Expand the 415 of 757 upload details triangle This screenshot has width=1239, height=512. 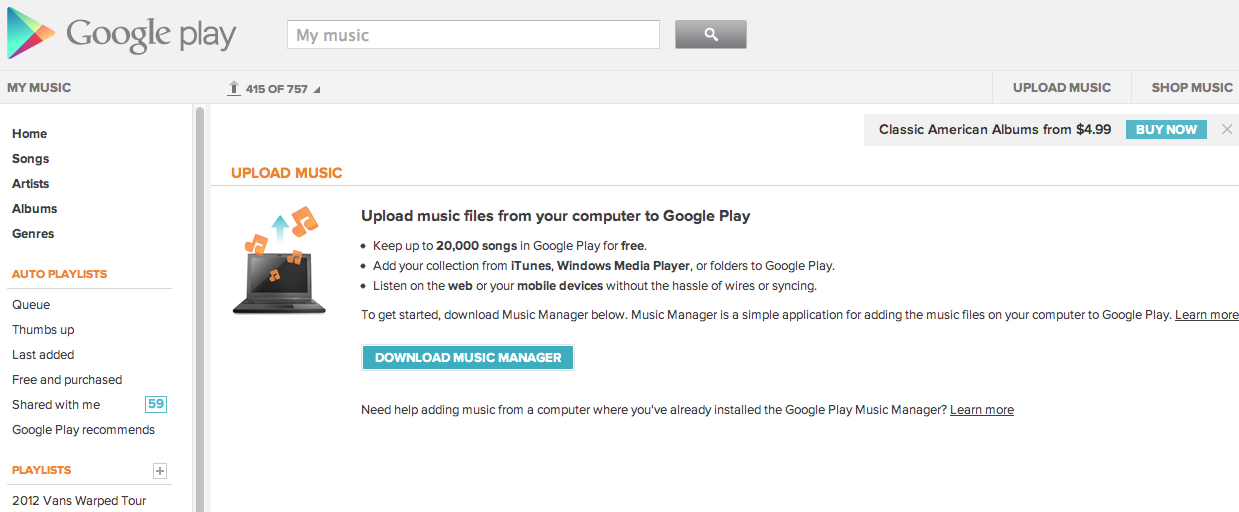[317, 90]
